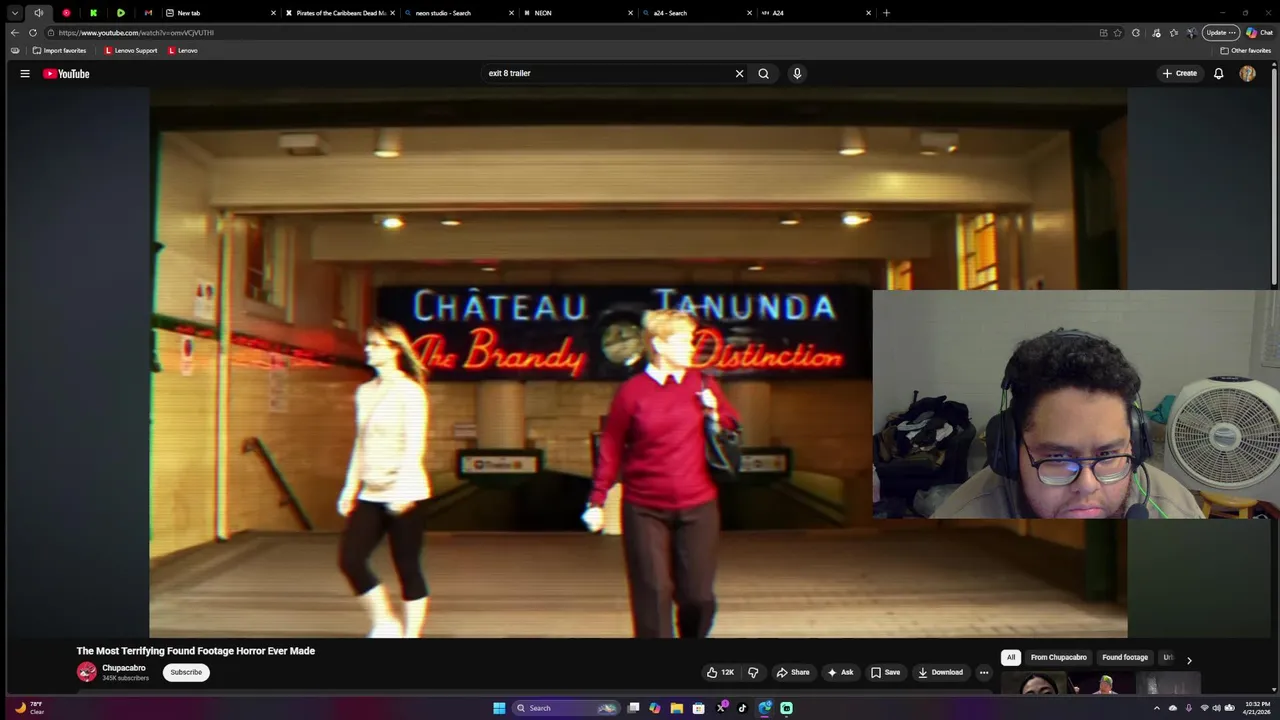The image size is (1280, 720).
Task: Open the clock and date flyout
Action: 1257,708
